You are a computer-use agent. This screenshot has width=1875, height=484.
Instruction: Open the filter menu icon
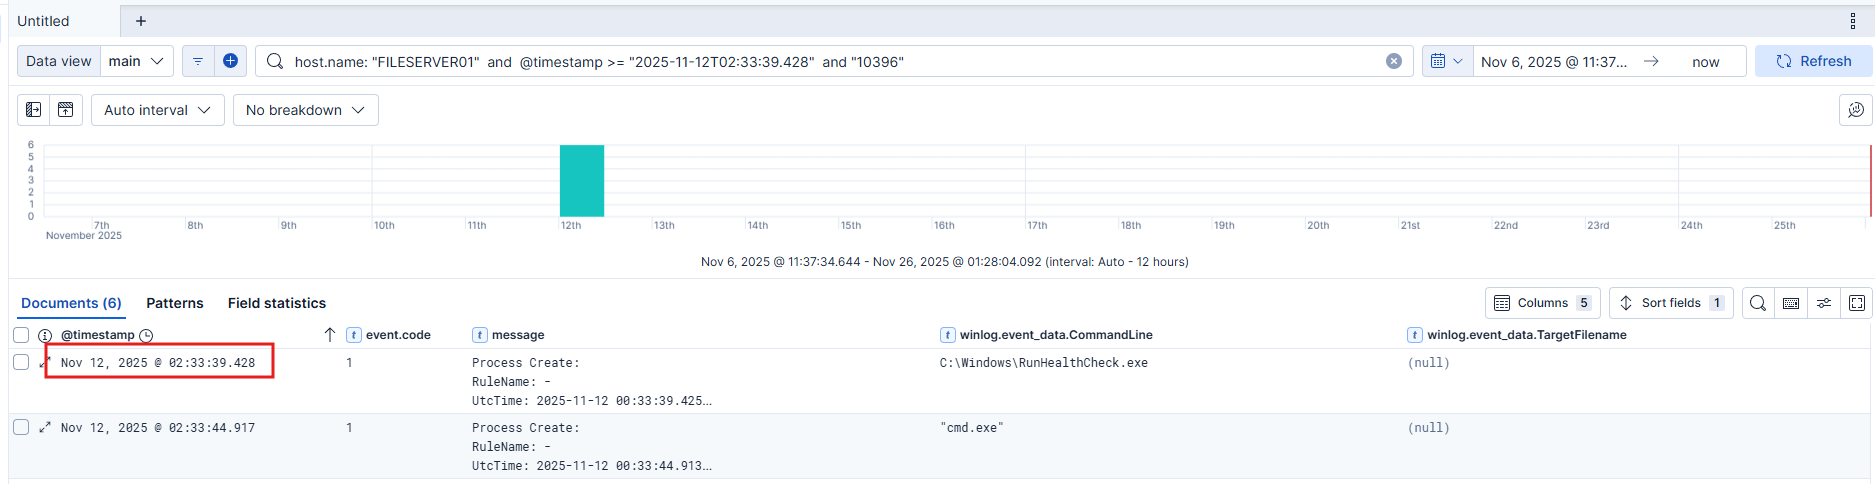pos(198,61)
